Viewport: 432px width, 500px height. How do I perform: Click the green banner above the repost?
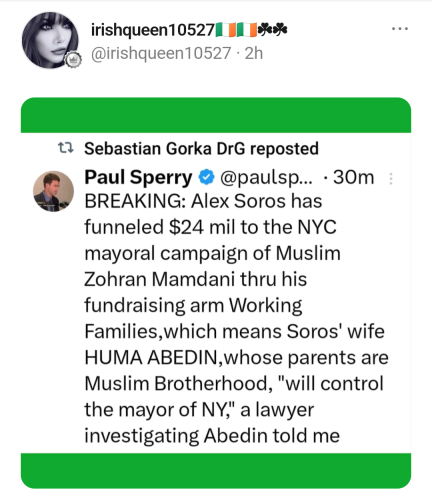pyautogui.click(x=216, y=115)
